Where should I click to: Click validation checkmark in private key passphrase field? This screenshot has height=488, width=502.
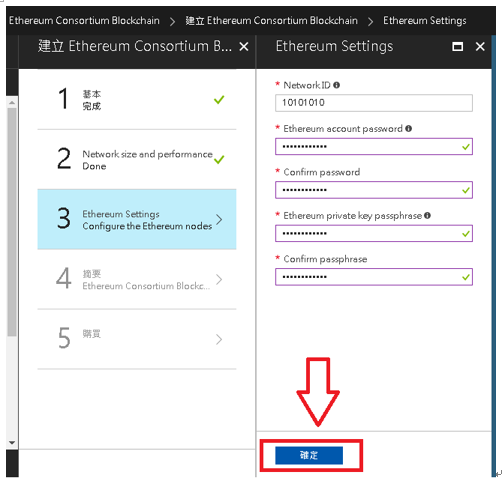click(466, 234)
